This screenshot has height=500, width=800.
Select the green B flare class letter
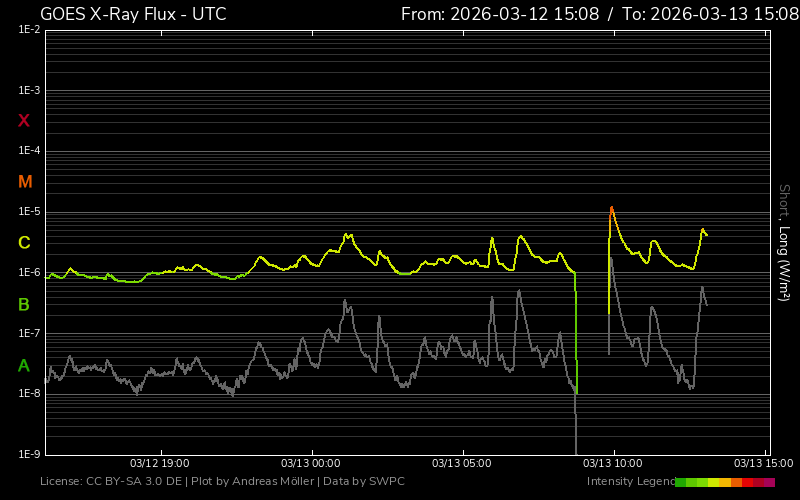click(23, 305)
